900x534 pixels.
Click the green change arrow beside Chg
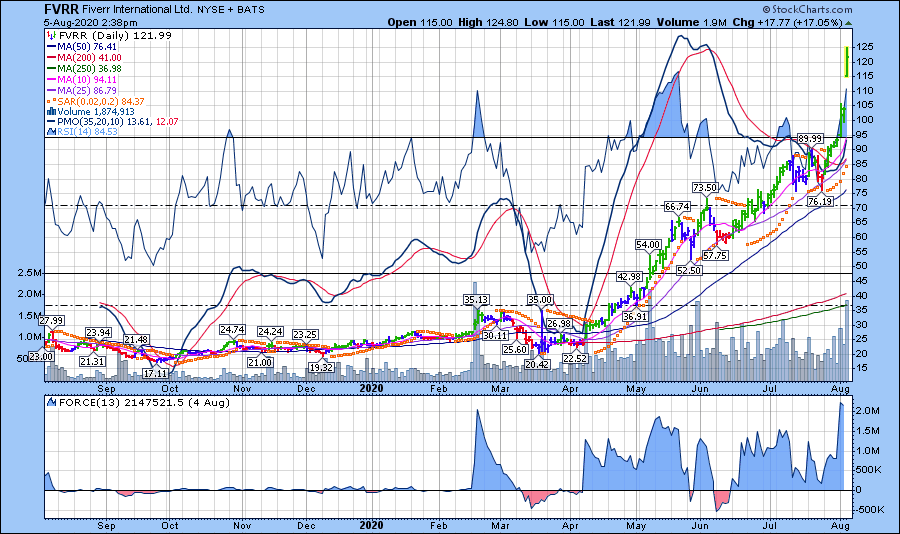pos(848,22)
